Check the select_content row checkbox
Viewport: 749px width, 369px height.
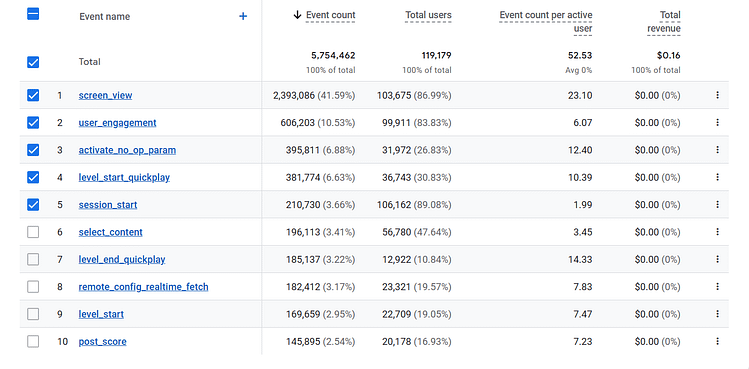pyautogui.click(x=33, y=232)
